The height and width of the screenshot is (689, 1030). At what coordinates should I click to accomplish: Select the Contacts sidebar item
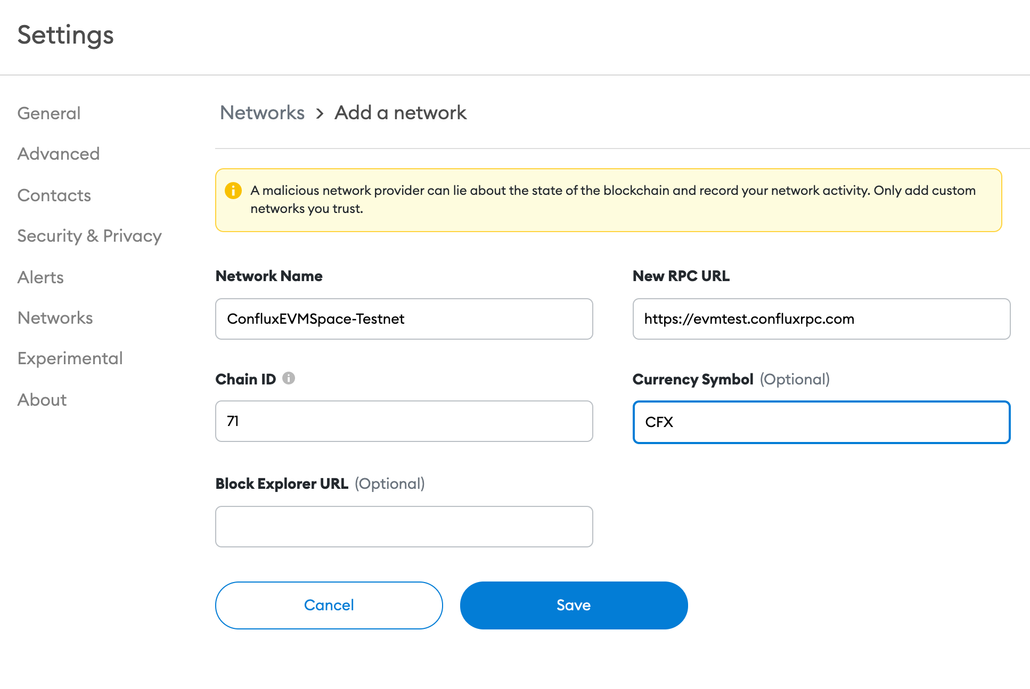point(54,195)
